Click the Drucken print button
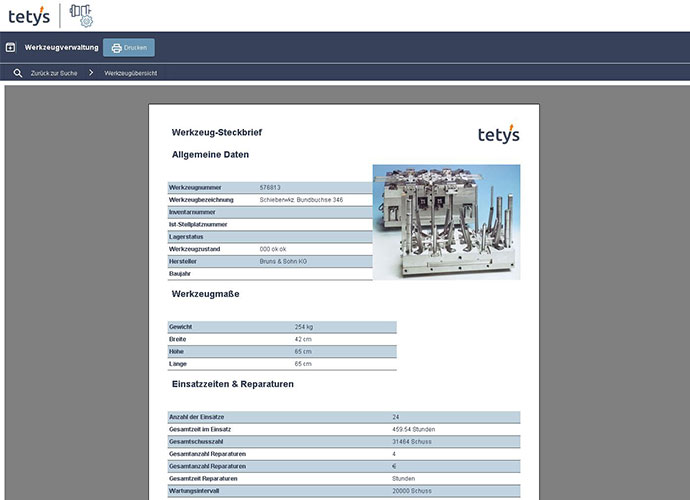The width and height of the screenshot is (690, 500). (129, 48)
